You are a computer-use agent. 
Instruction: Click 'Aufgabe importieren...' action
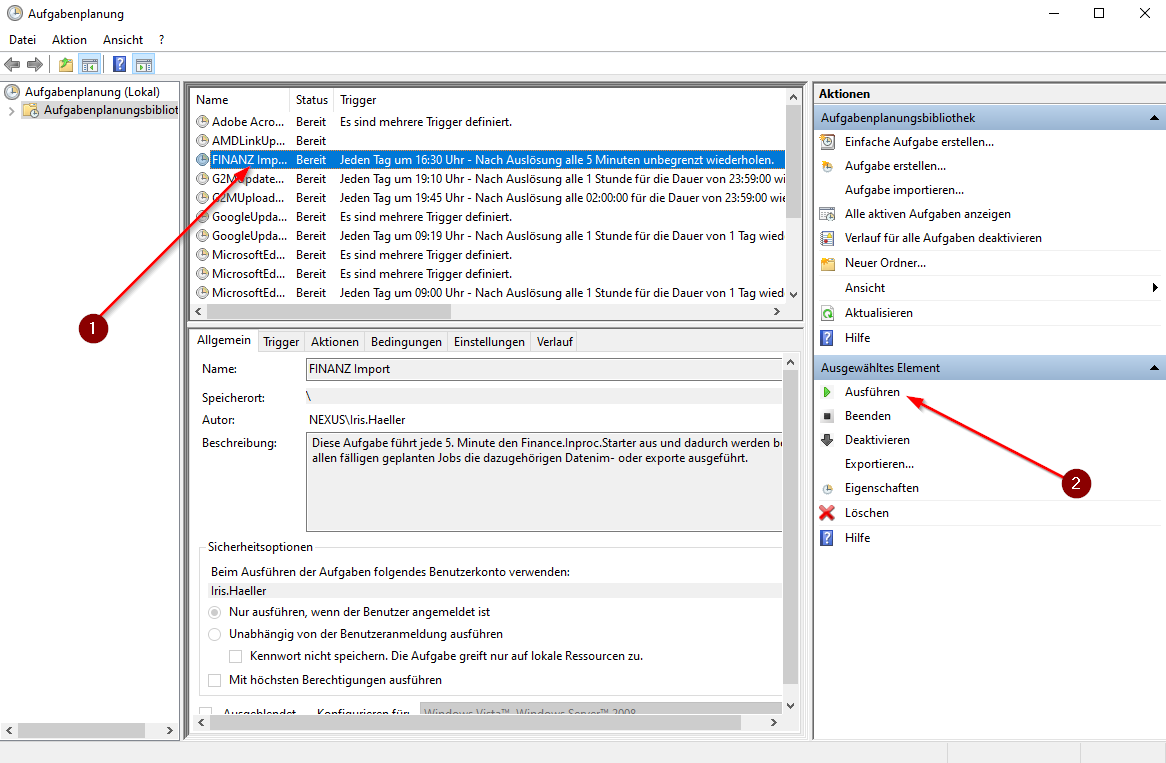point(904,190)
